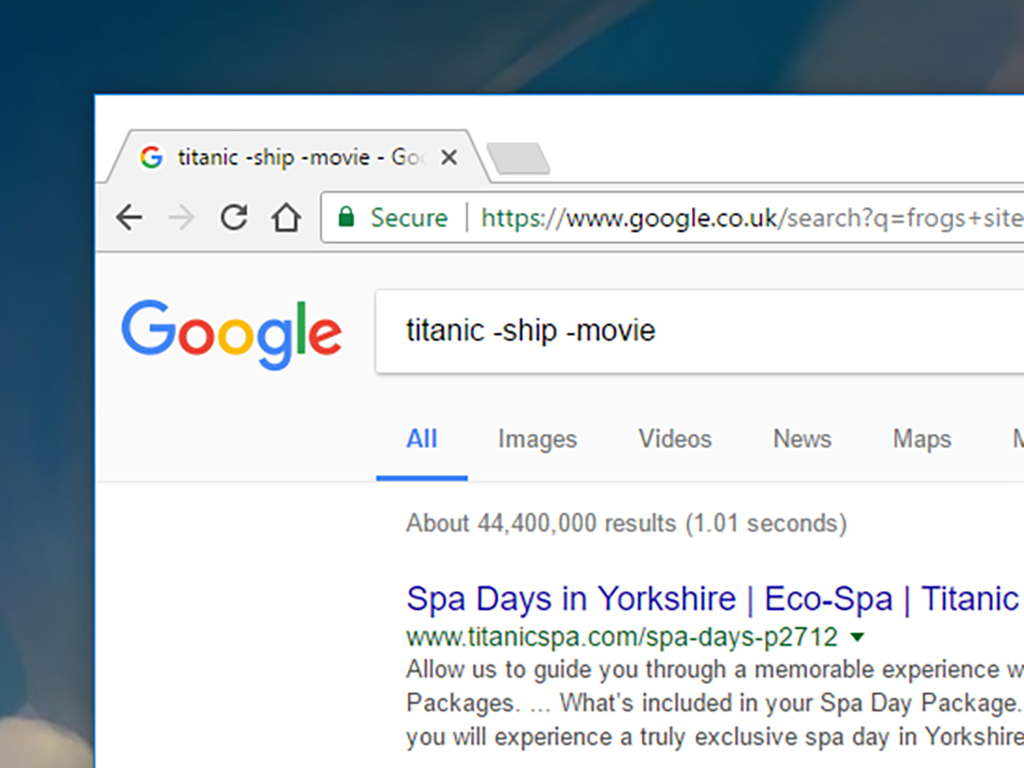Switch to the Images results tab
Screen dimensions: 1024x768
(x=537, y=439)
